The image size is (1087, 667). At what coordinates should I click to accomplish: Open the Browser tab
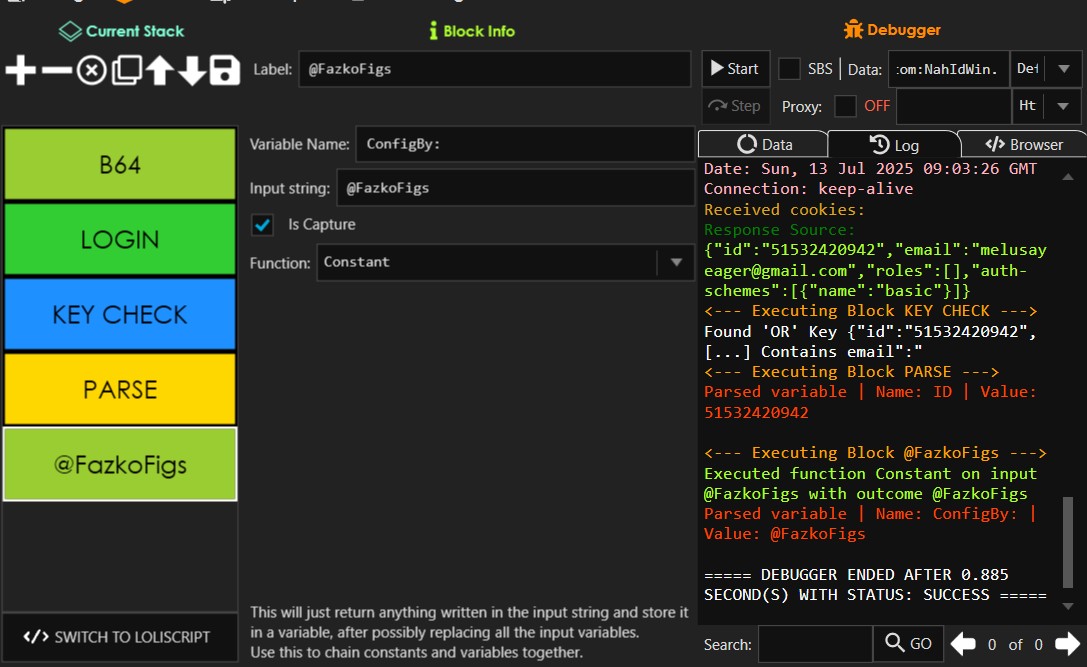click(x=1024, y=144)
